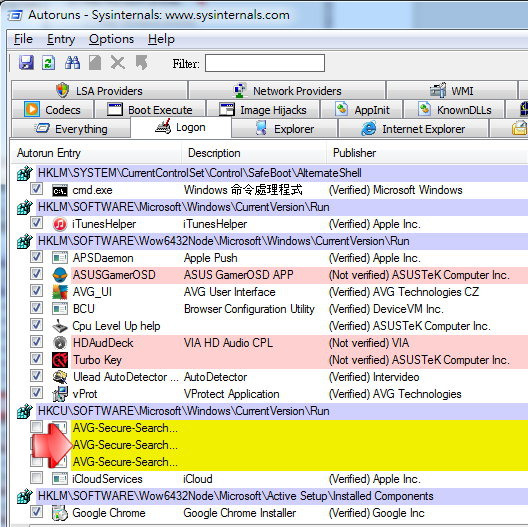Viewport: 528px width, 527px height.
Task: Switch to the Everything tab
Action: [x=71, y=128]
